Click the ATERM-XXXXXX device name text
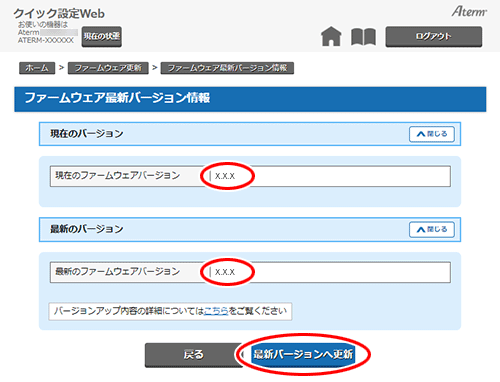Image resolution: width=500 pixels, height=382 pixels. (46, 40)
